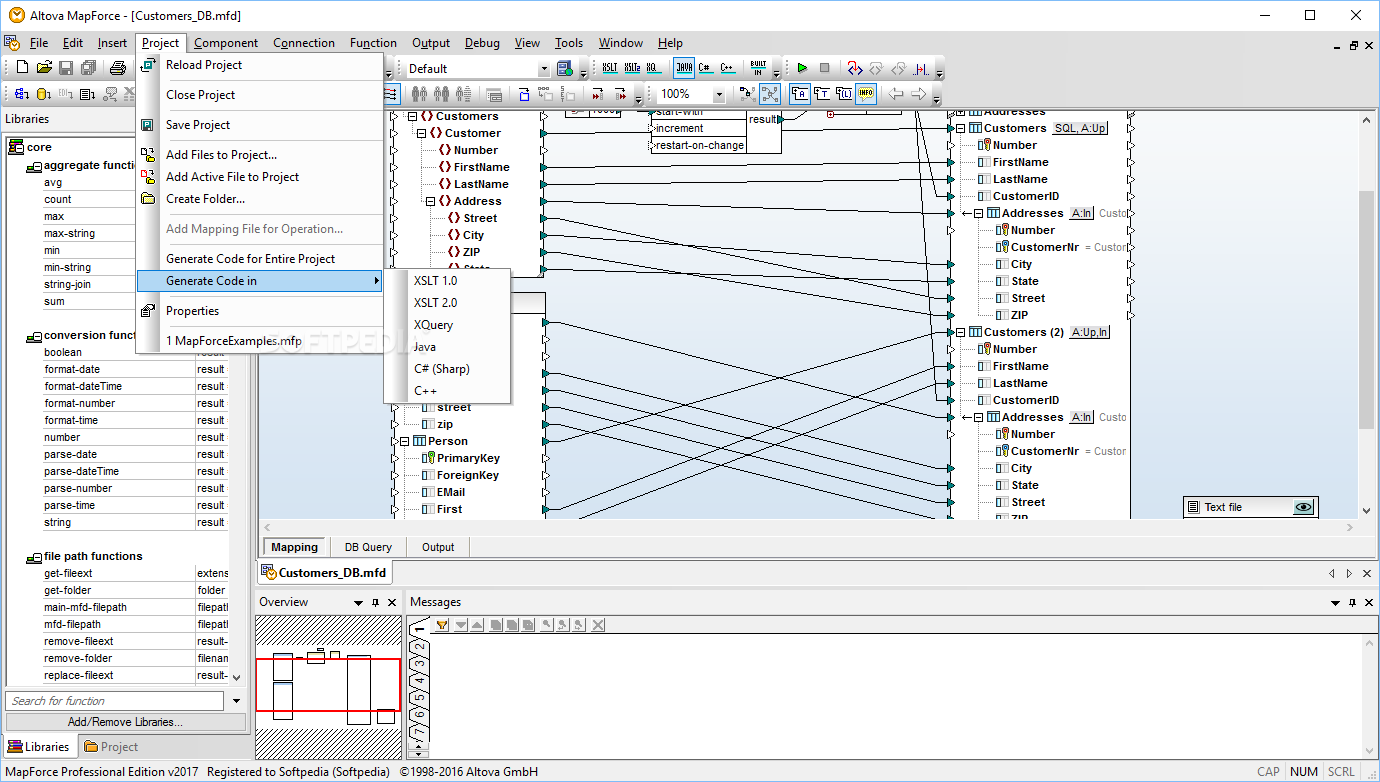Click A:Up,In button on Customers (2)

coord(1090,332)
